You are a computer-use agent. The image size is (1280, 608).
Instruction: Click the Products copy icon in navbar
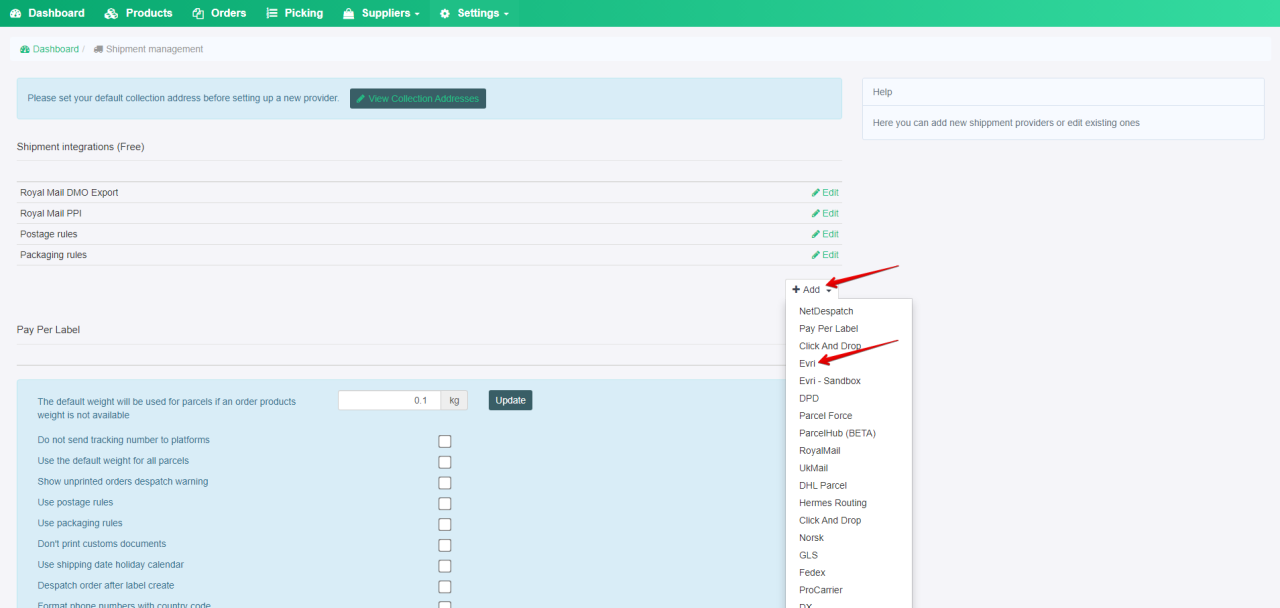tap(110, 13)
